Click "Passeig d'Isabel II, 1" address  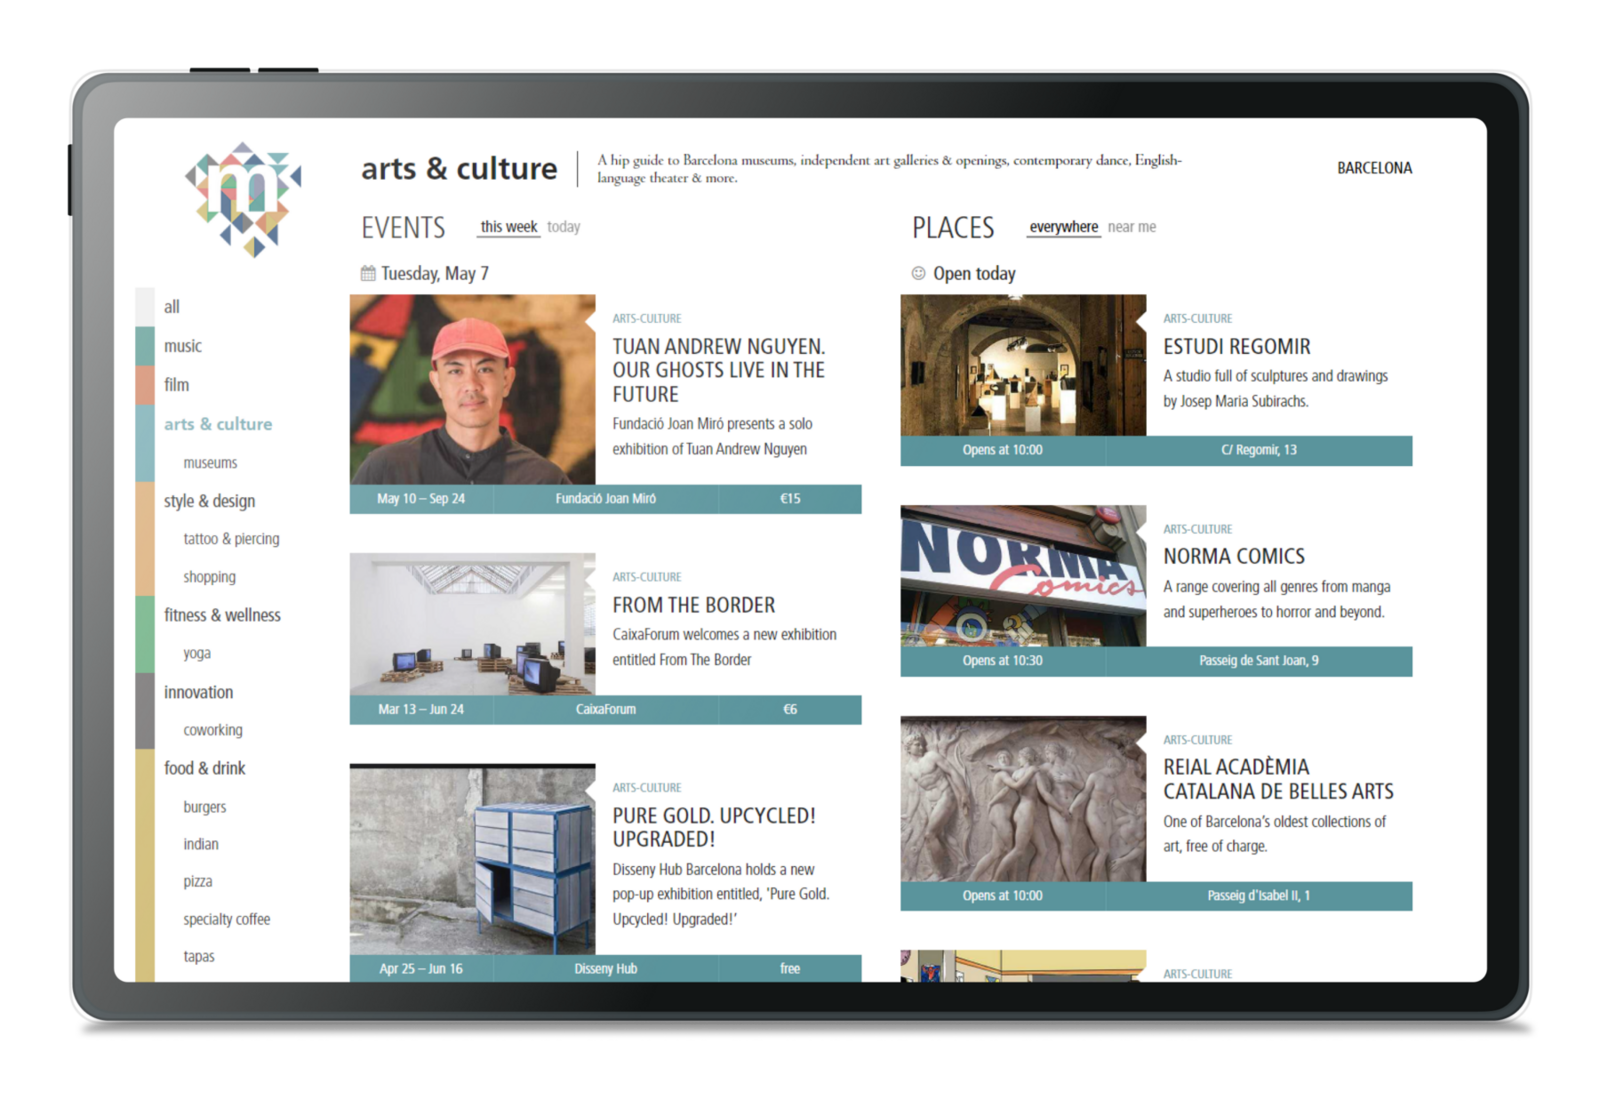click(1259, 896)
